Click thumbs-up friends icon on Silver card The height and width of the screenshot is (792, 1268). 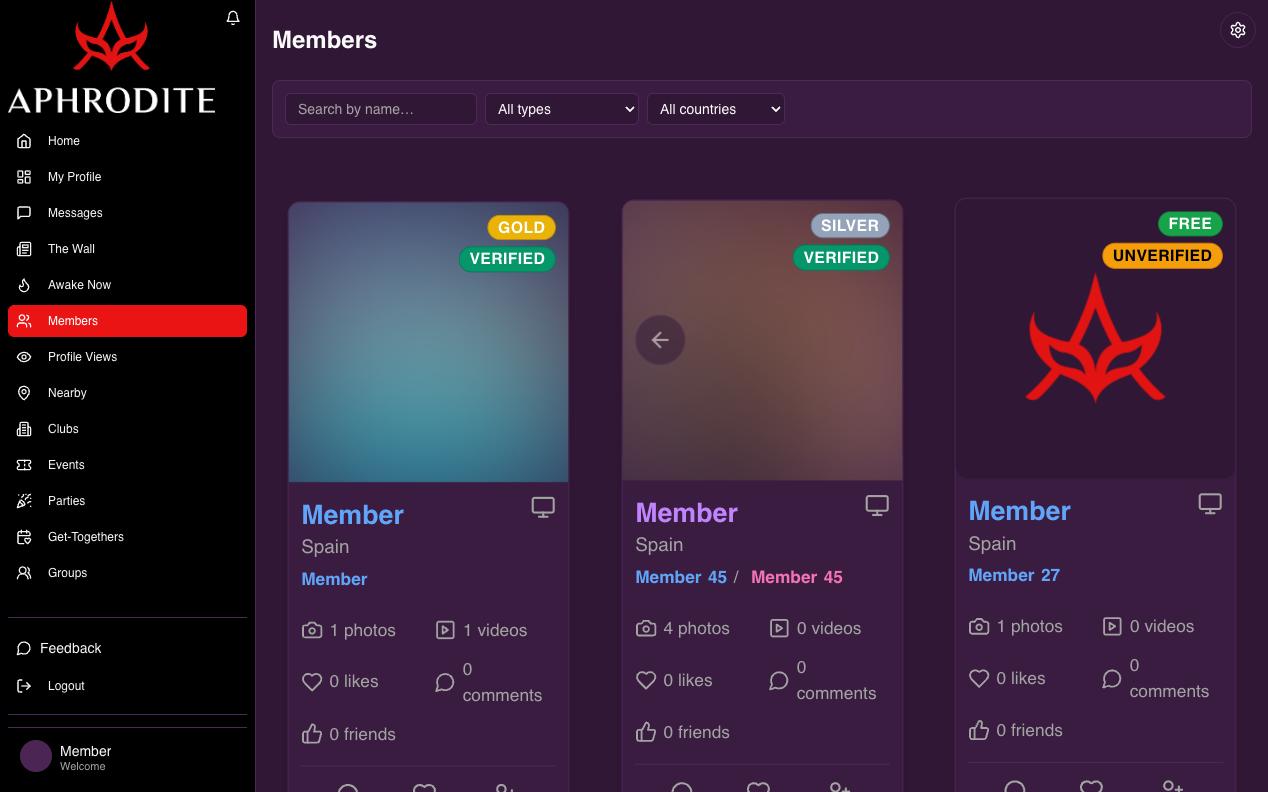646,732
